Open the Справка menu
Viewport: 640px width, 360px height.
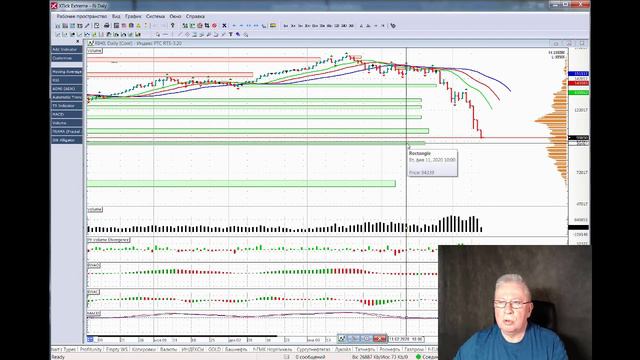(195, 16)
